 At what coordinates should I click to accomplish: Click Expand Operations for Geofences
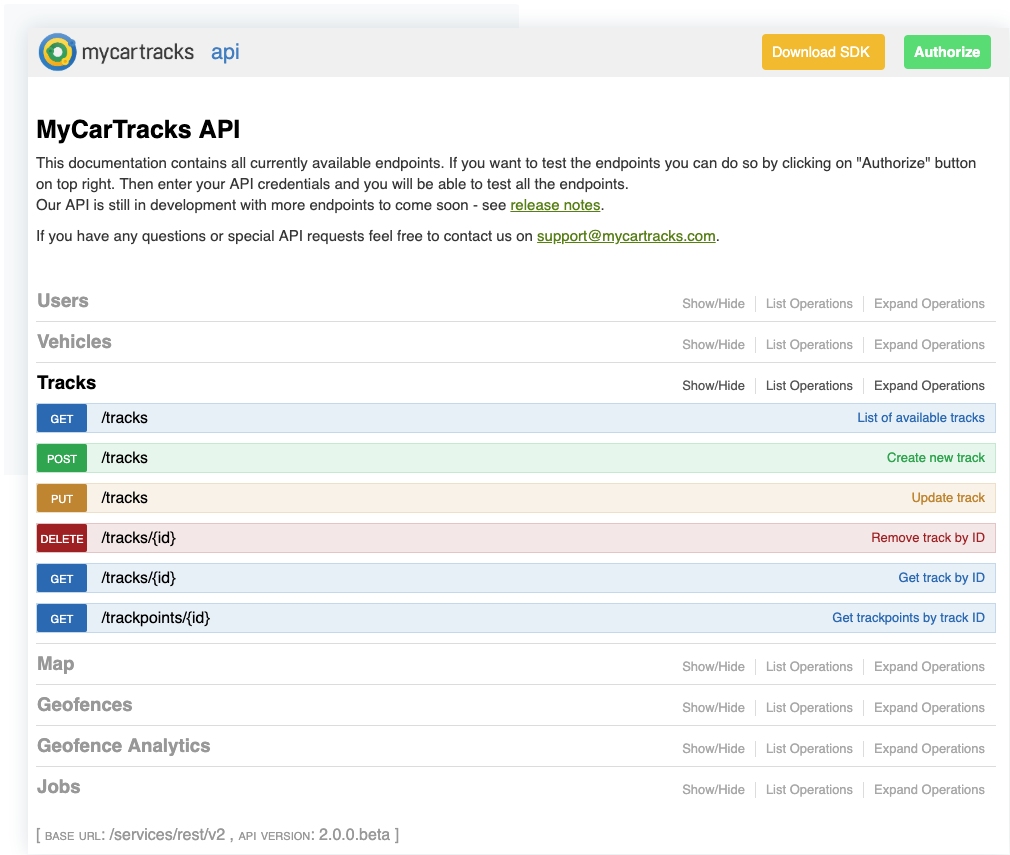click(x=929, y=707)
